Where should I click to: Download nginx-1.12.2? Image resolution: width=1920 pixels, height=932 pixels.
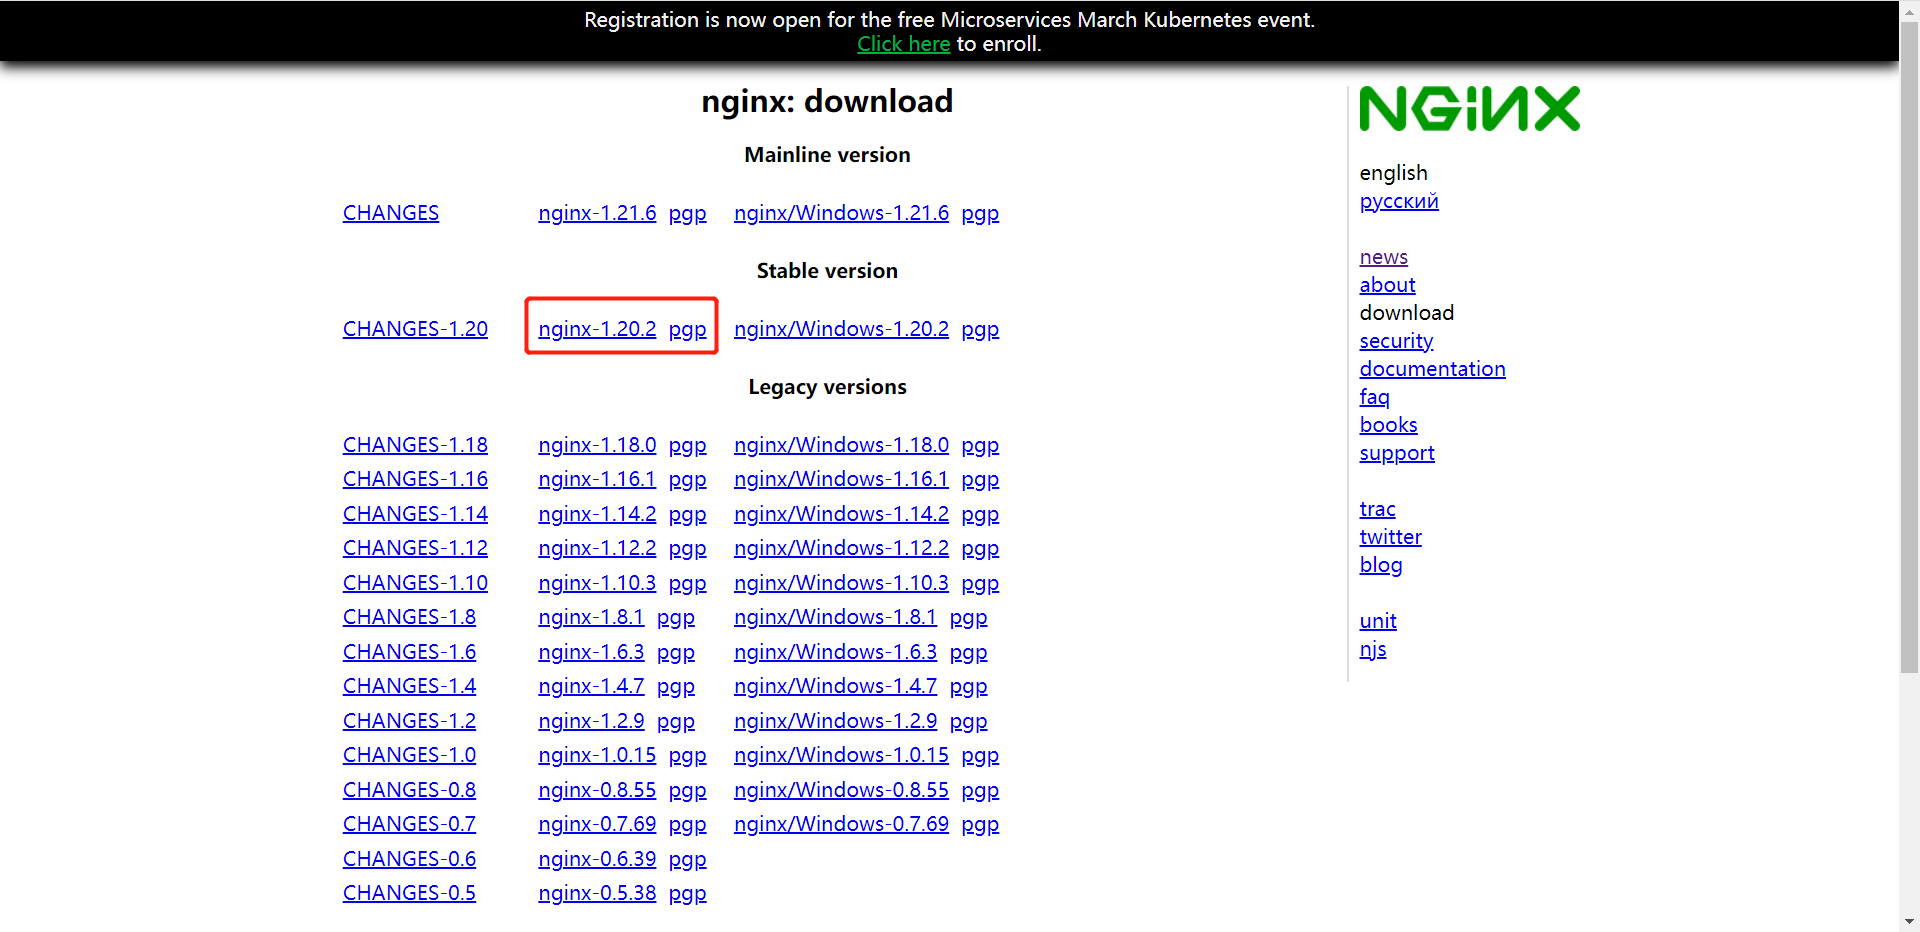(597, 548)
